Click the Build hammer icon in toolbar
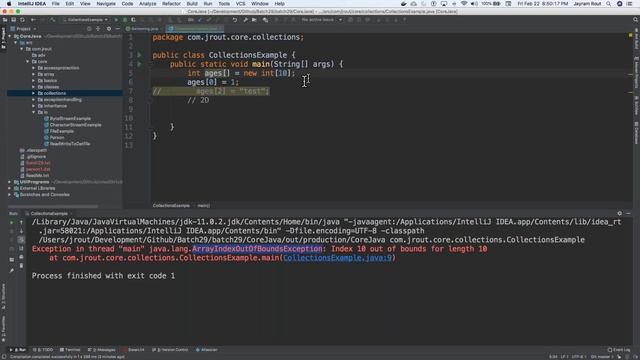This screenshot has height=360, width=640. [53, 20]
